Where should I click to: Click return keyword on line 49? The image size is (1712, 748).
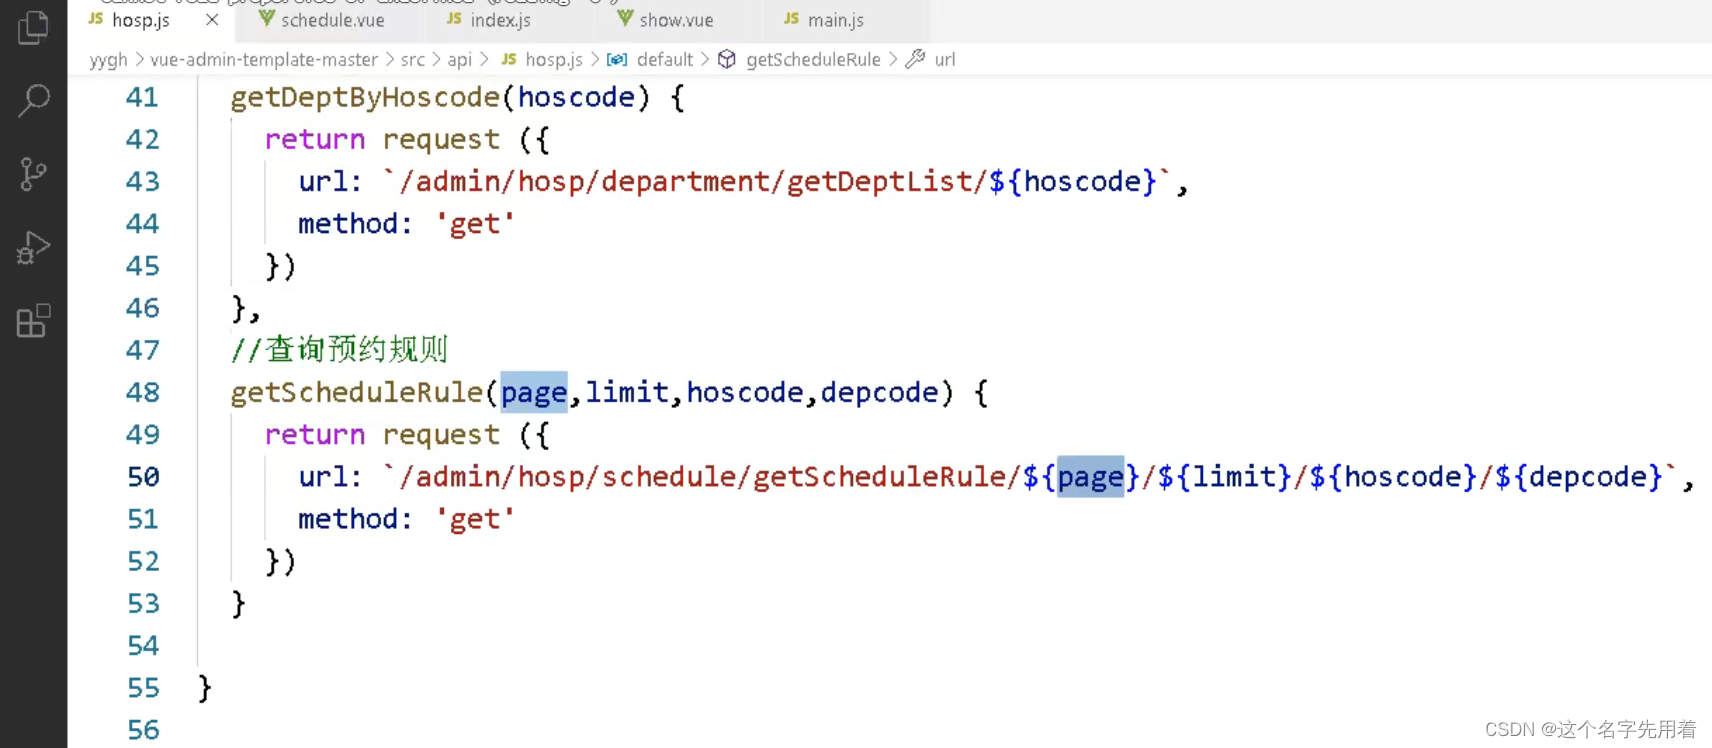point(315,435)
